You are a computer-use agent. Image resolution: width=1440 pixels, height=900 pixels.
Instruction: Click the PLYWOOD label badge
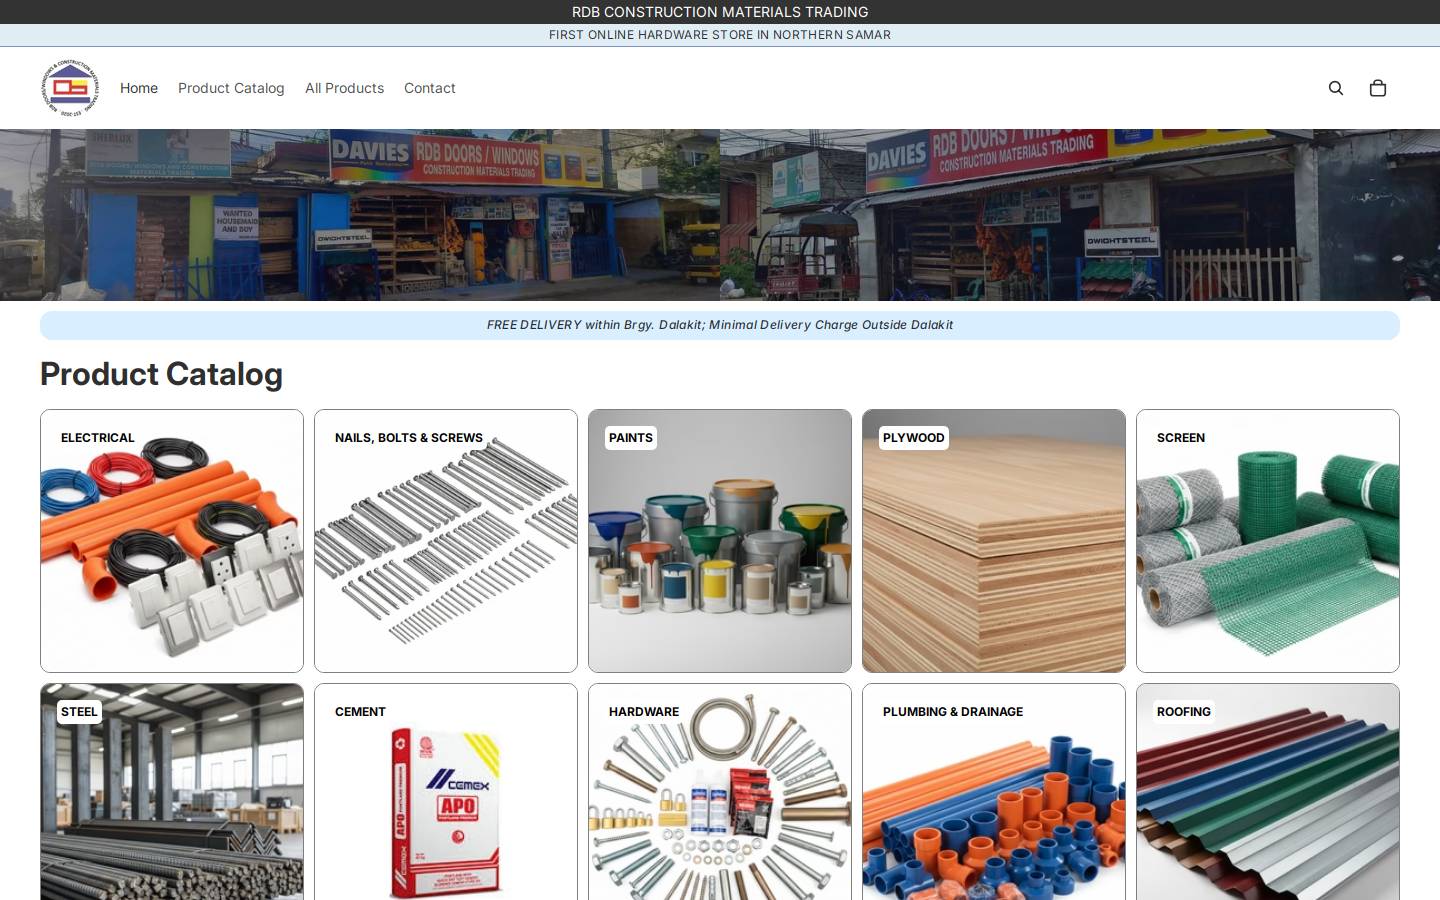913,438
